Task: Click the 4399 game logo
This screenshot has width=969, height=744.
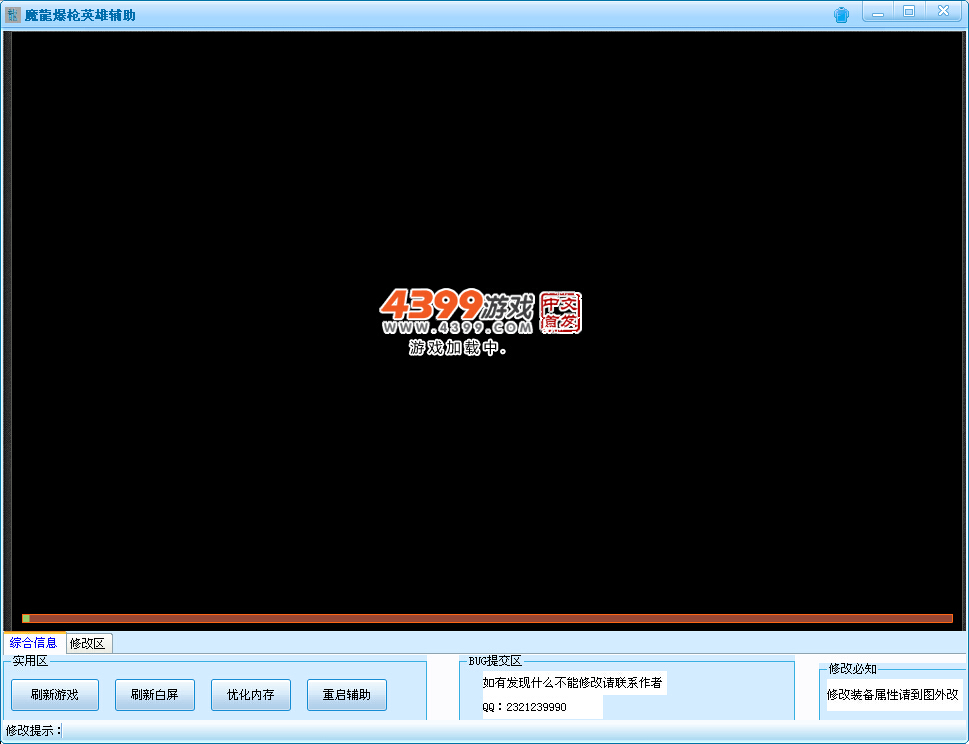Action: (x=457, y=312)
